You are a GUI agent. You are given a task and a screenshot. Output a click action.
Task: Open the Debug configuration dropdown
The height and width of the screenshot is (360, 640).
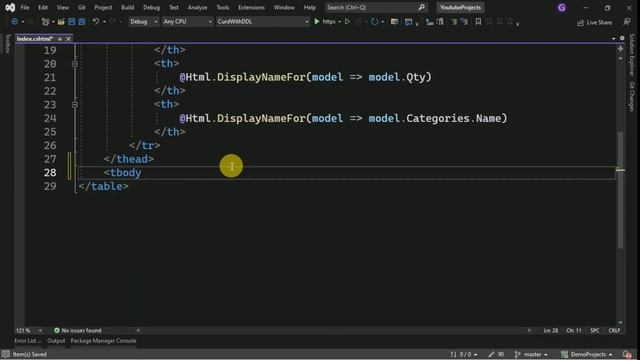coord(144,22)
